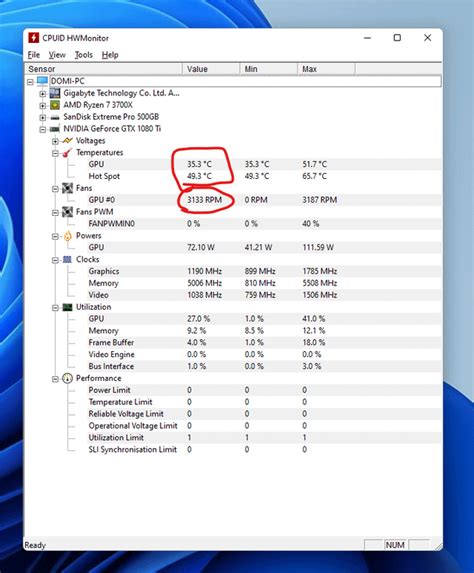Click the Temperatures thermometer icon
Viewport: 474px width, 573px height.
click(68, 152)
